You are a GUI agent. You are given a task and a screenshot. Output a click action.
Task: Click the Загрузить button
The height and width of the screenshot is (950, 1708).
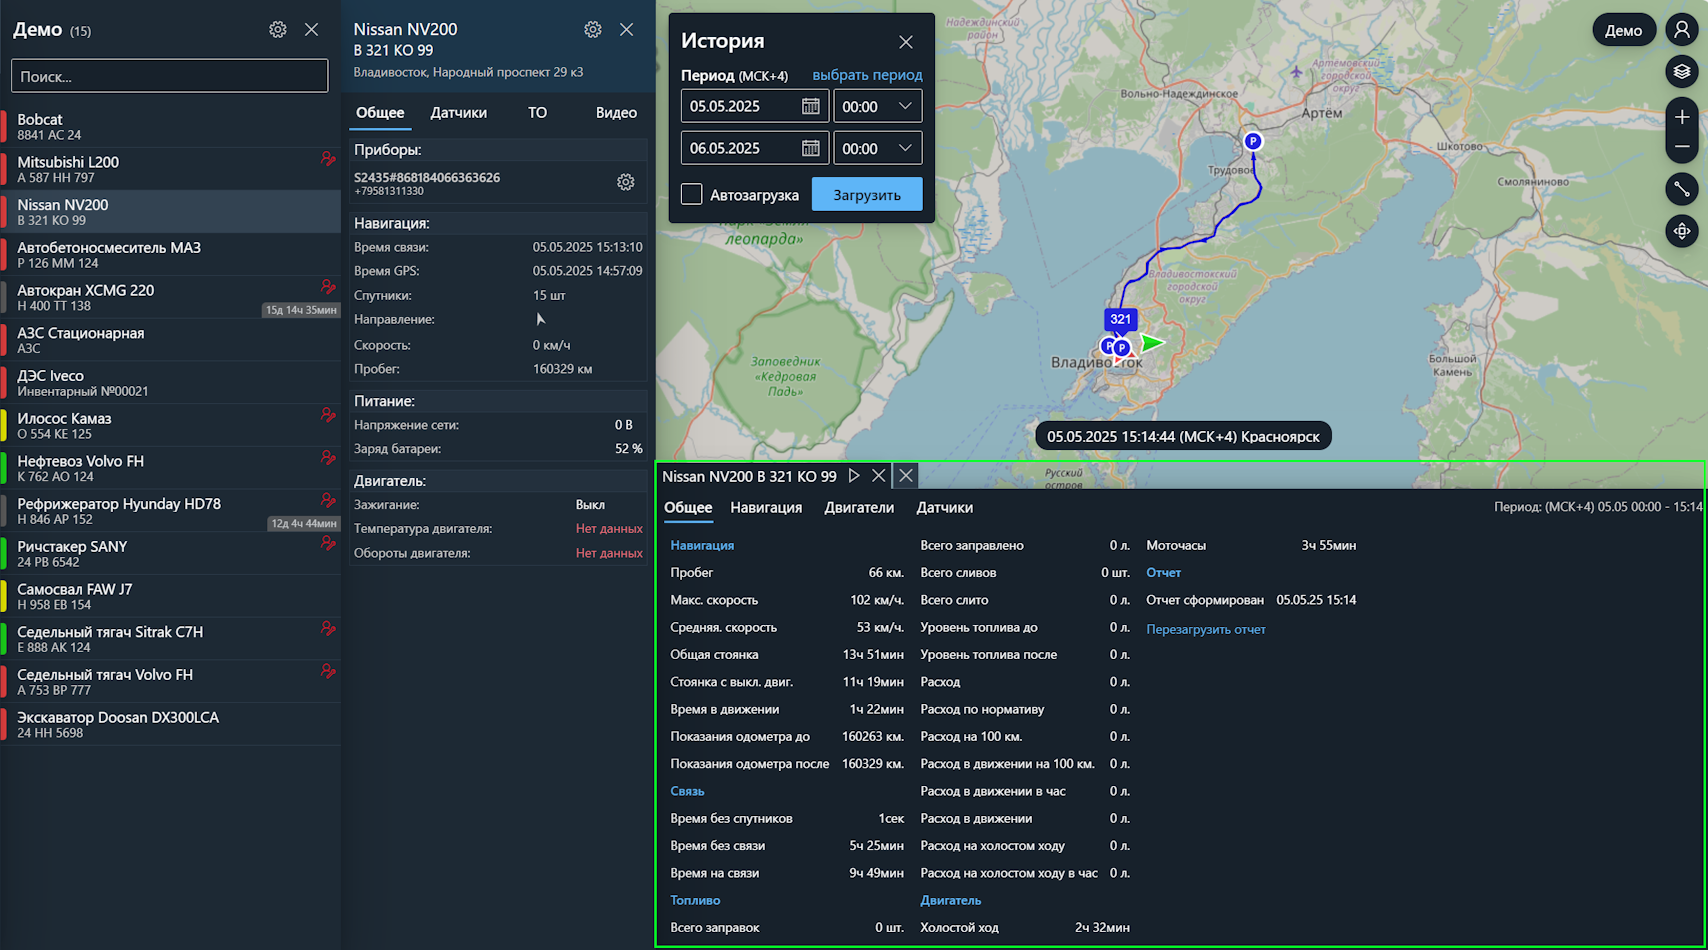[867, 195]
